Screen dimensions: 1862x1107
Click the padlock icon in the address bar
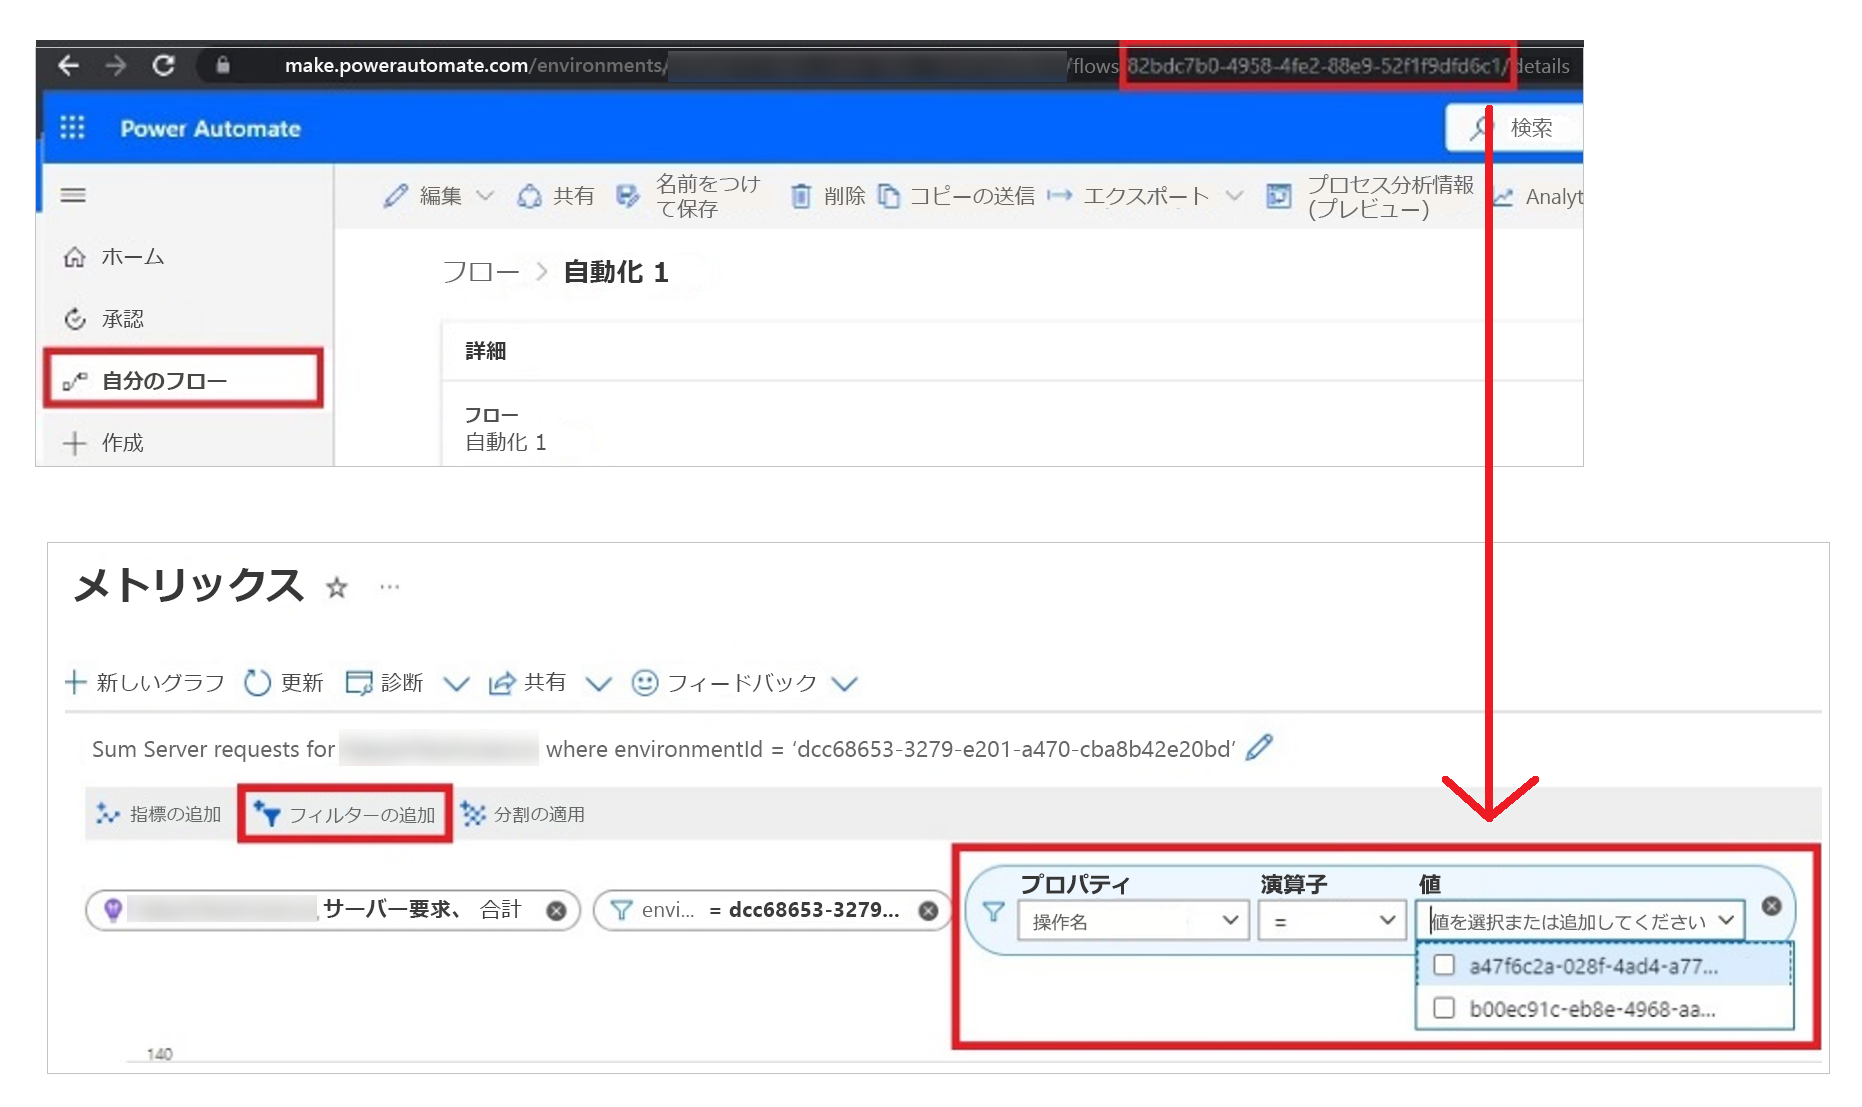click(222, 66)
